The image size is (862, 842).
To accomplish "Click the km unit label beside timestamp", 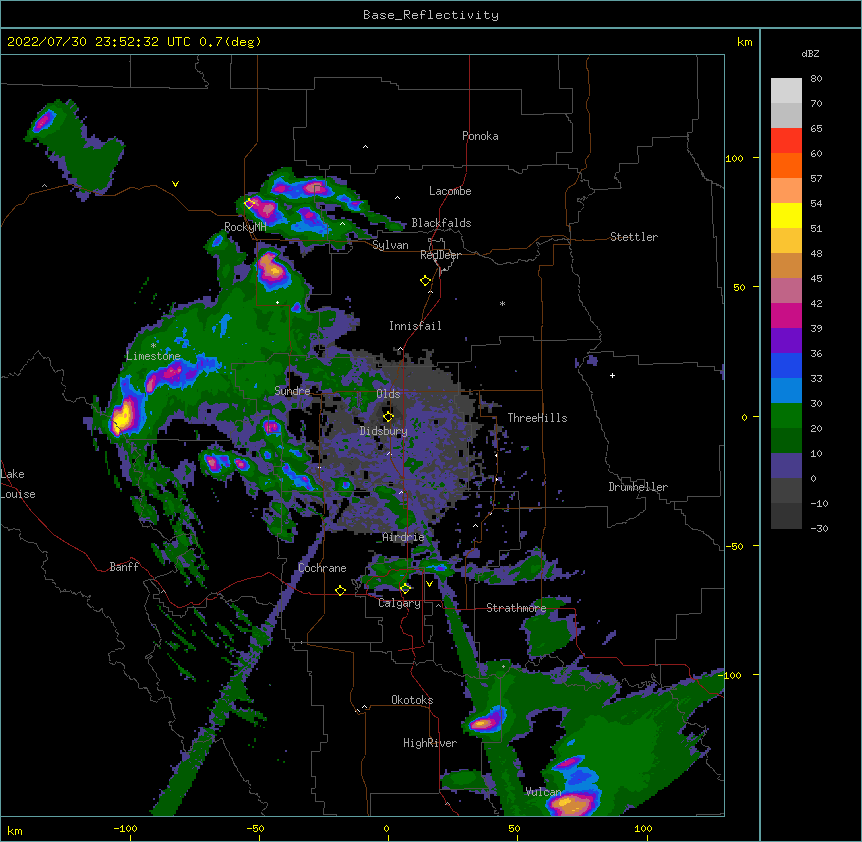I will tap(744, 42).
